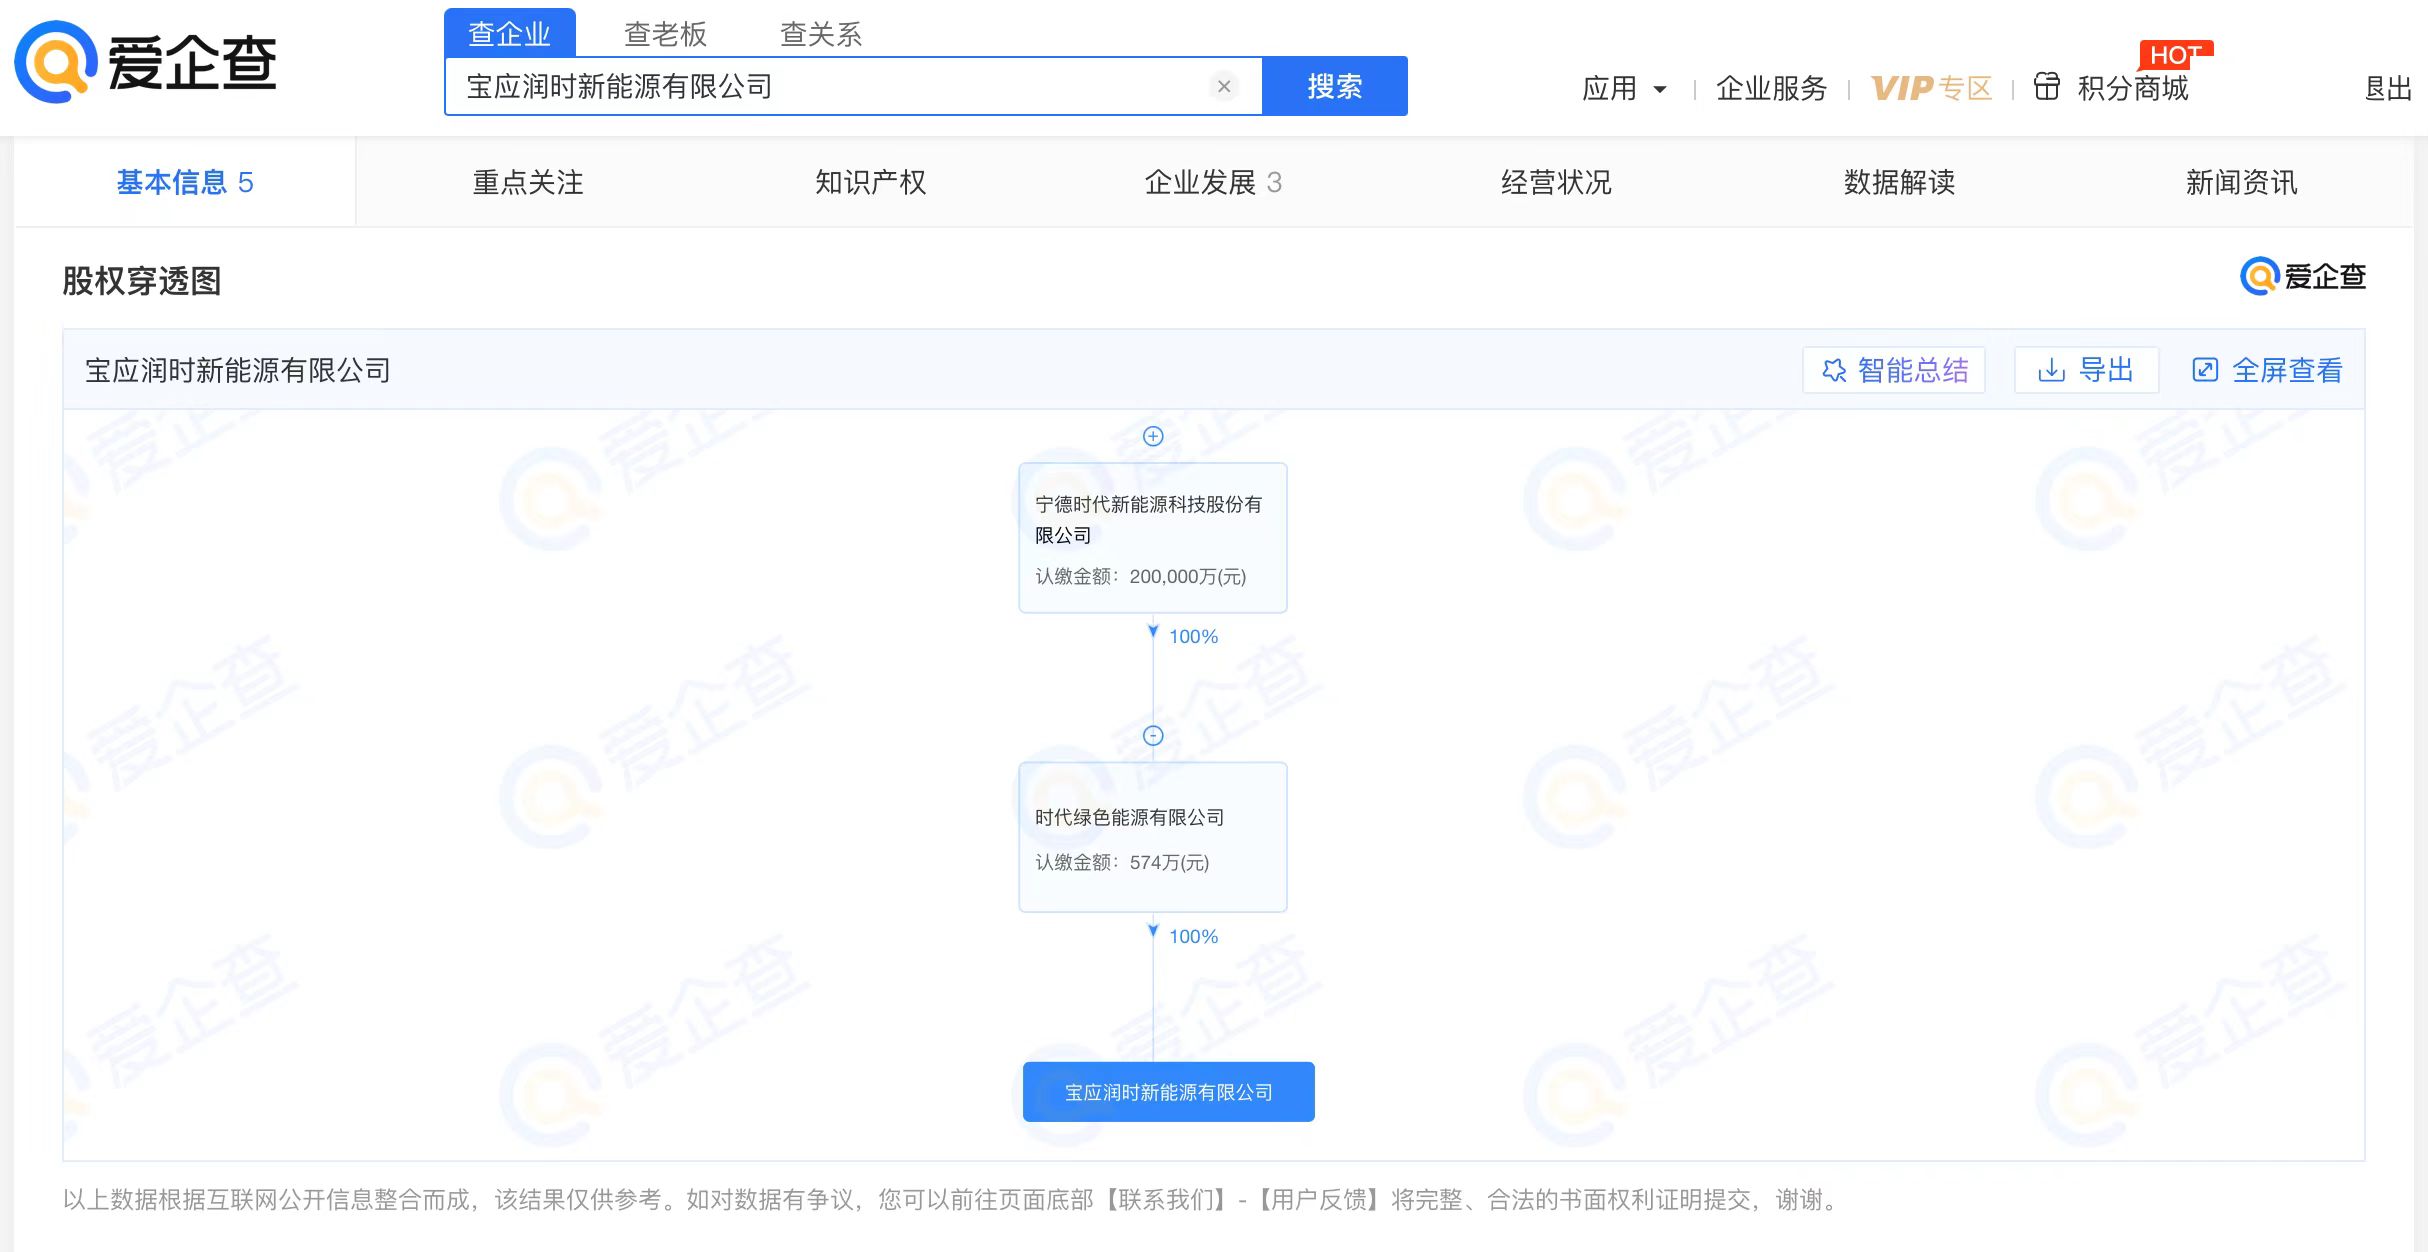This screenshot has height=1252, width=2428.
Task: Switch to the 知识产权 tab
Action: point(870,182)
